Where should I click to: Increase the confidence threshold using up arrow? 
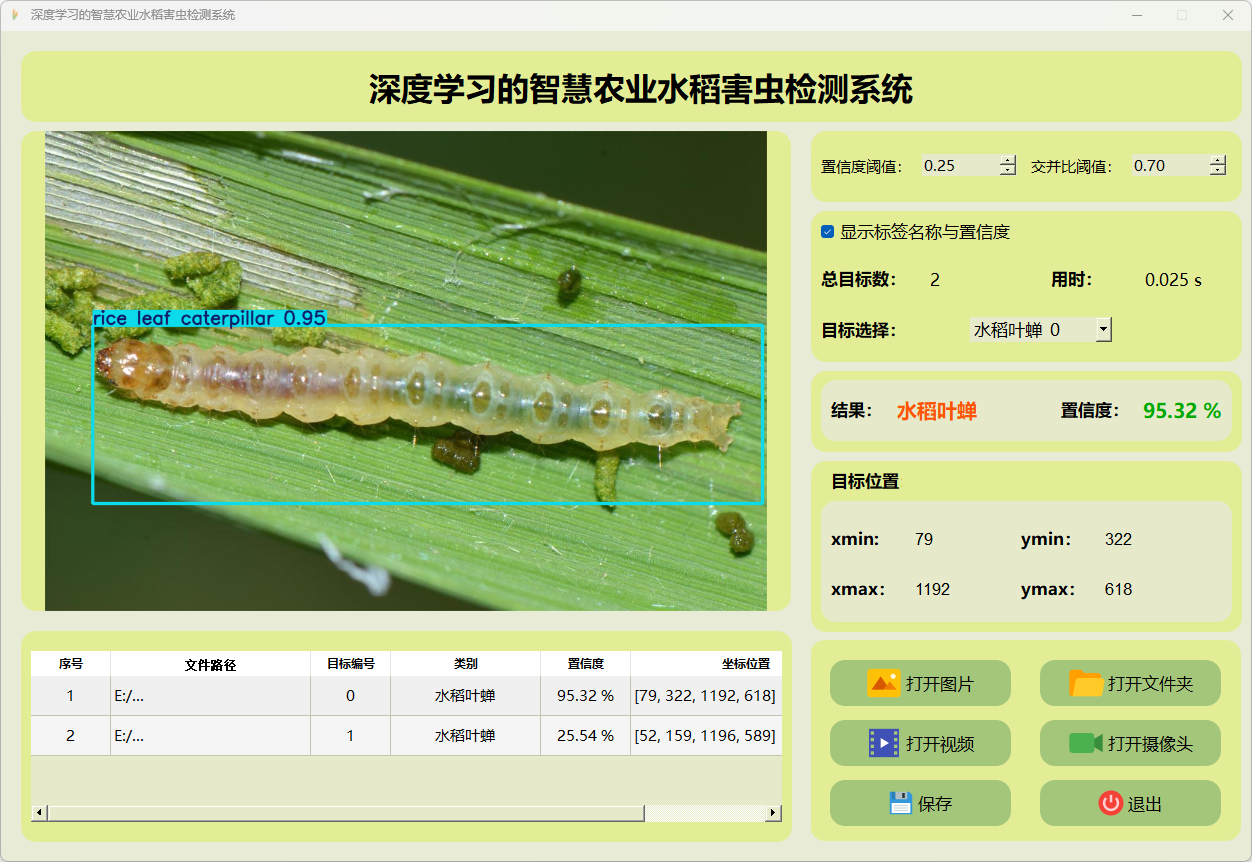1007,161
